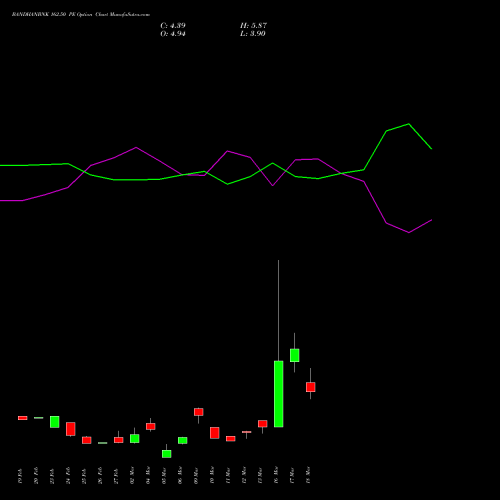
Task: Select the red candle for 25 Feb
Action: tap(87, 440)
